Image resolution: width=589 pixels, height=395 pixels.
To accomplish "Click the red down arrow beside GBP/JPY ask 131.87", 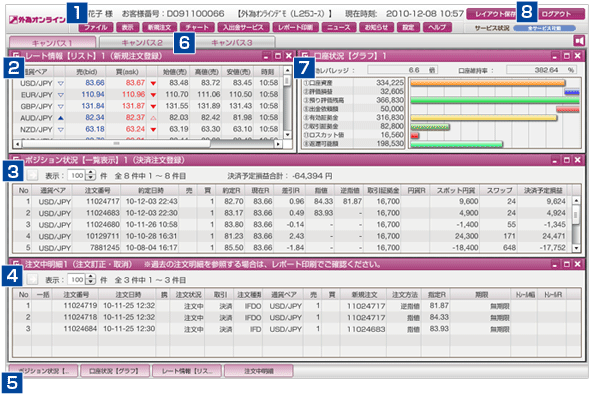I will [x=153, y=107].
